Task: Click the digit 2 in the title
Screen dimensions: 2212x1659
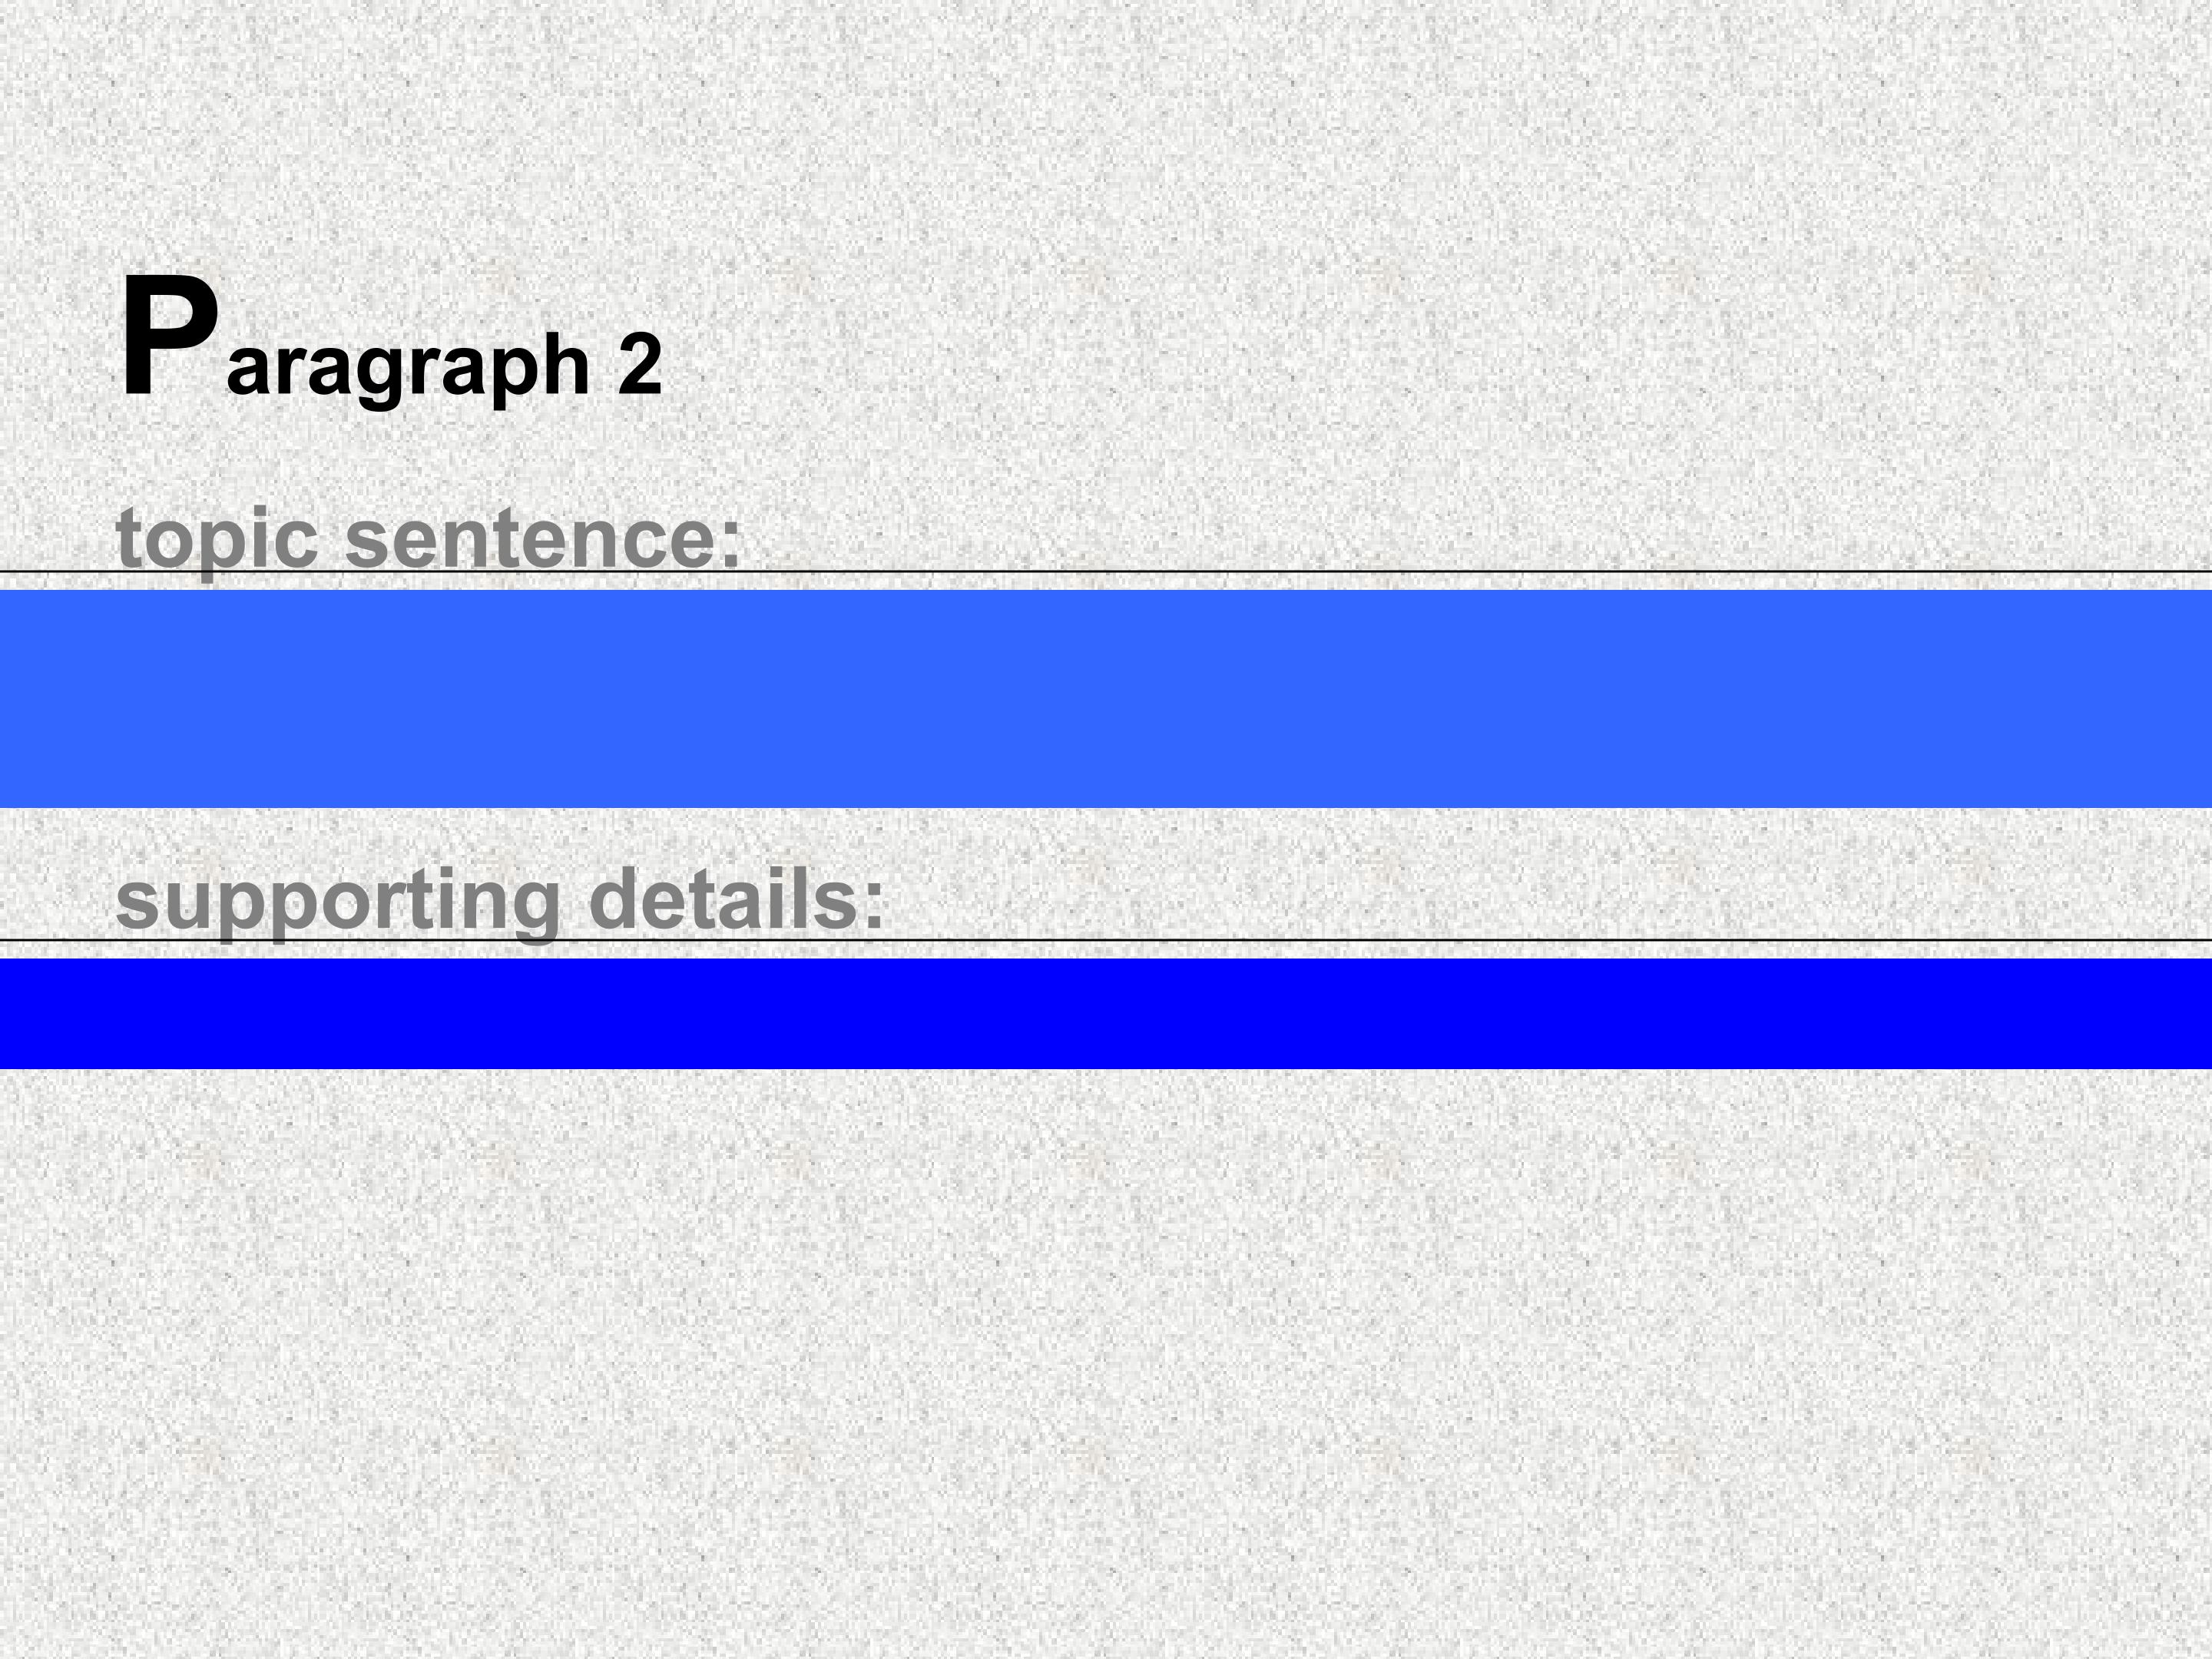Action: [640, 364]
